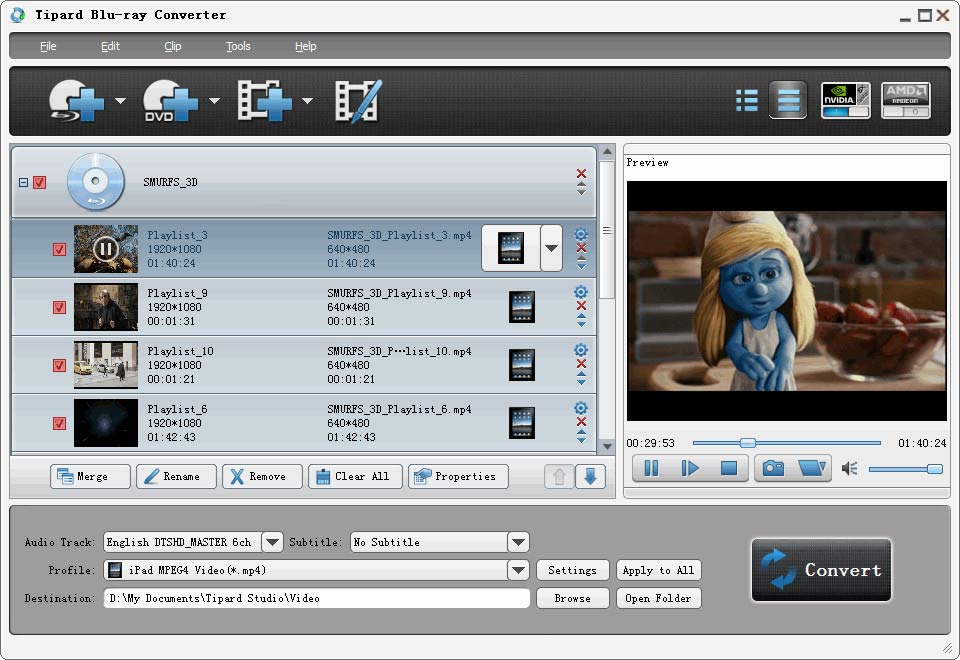Uncheck the Playlist_3 checkbox
This screenshot has width=960, height=660.
click(59, 249)
